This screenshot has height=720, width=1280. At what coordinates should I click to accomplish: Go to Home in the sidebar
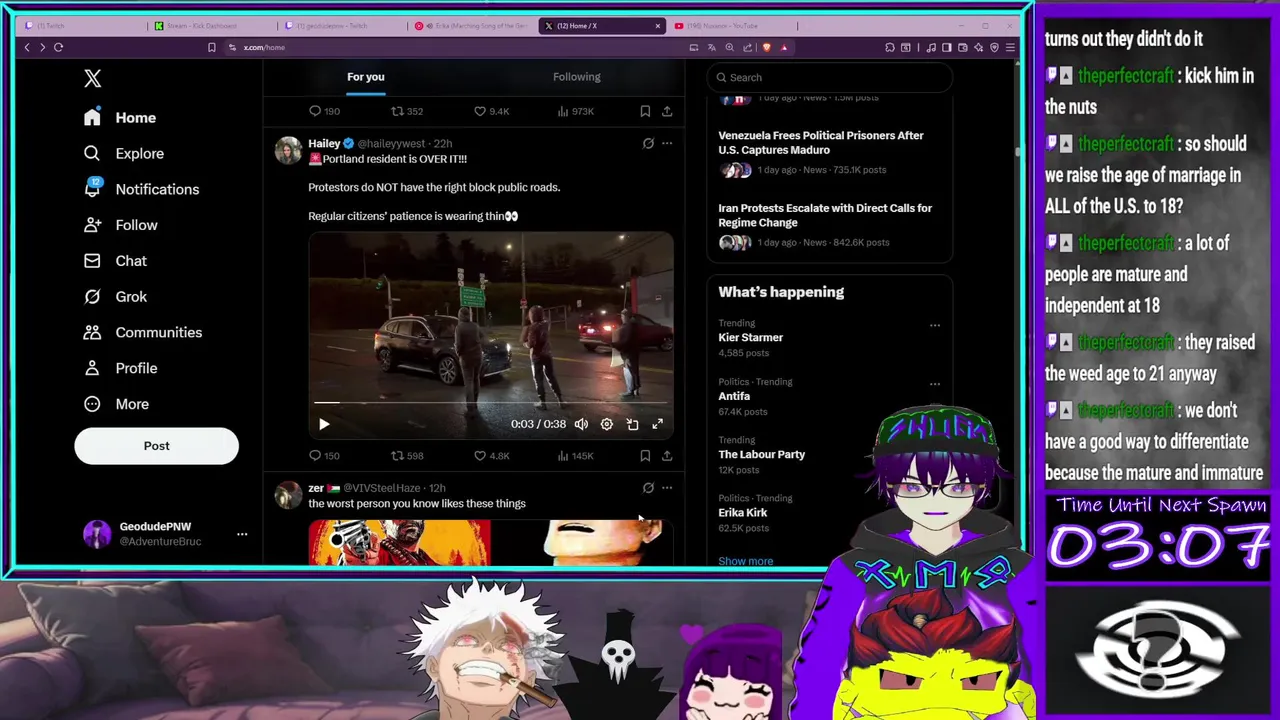[x=120, y=118]
